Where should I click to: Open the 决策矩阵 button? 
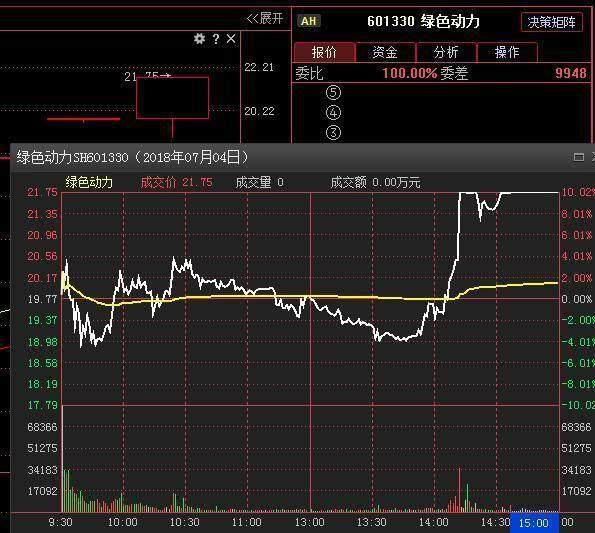coord(552,22)
